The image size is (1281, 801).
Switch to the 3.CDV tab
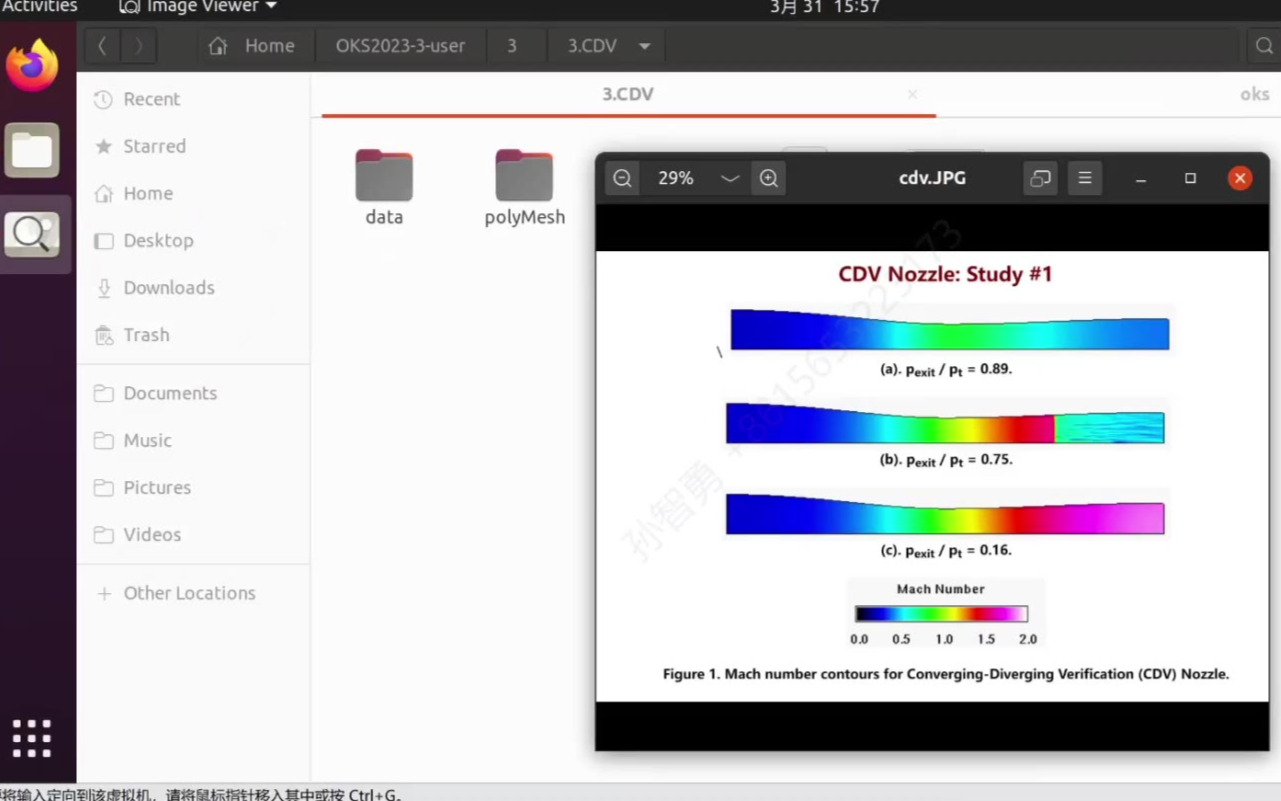(x=627, y=94)
